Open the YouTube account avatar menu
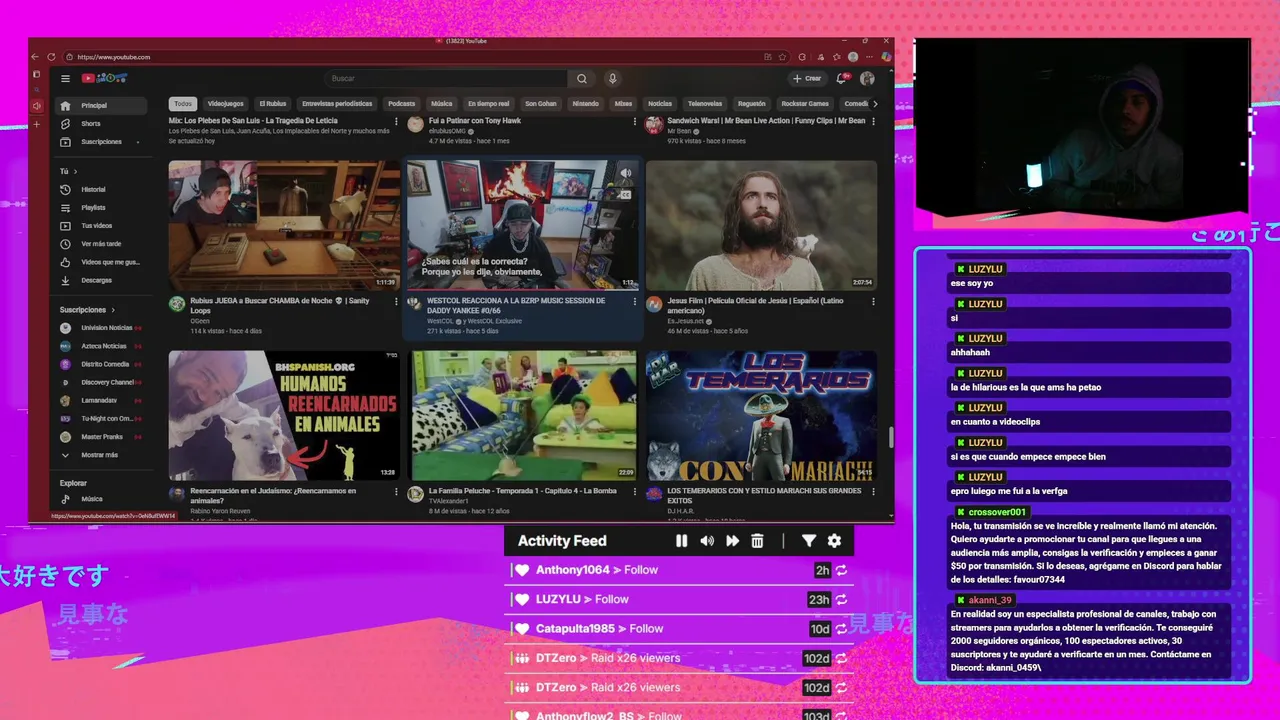 point(867,78)
